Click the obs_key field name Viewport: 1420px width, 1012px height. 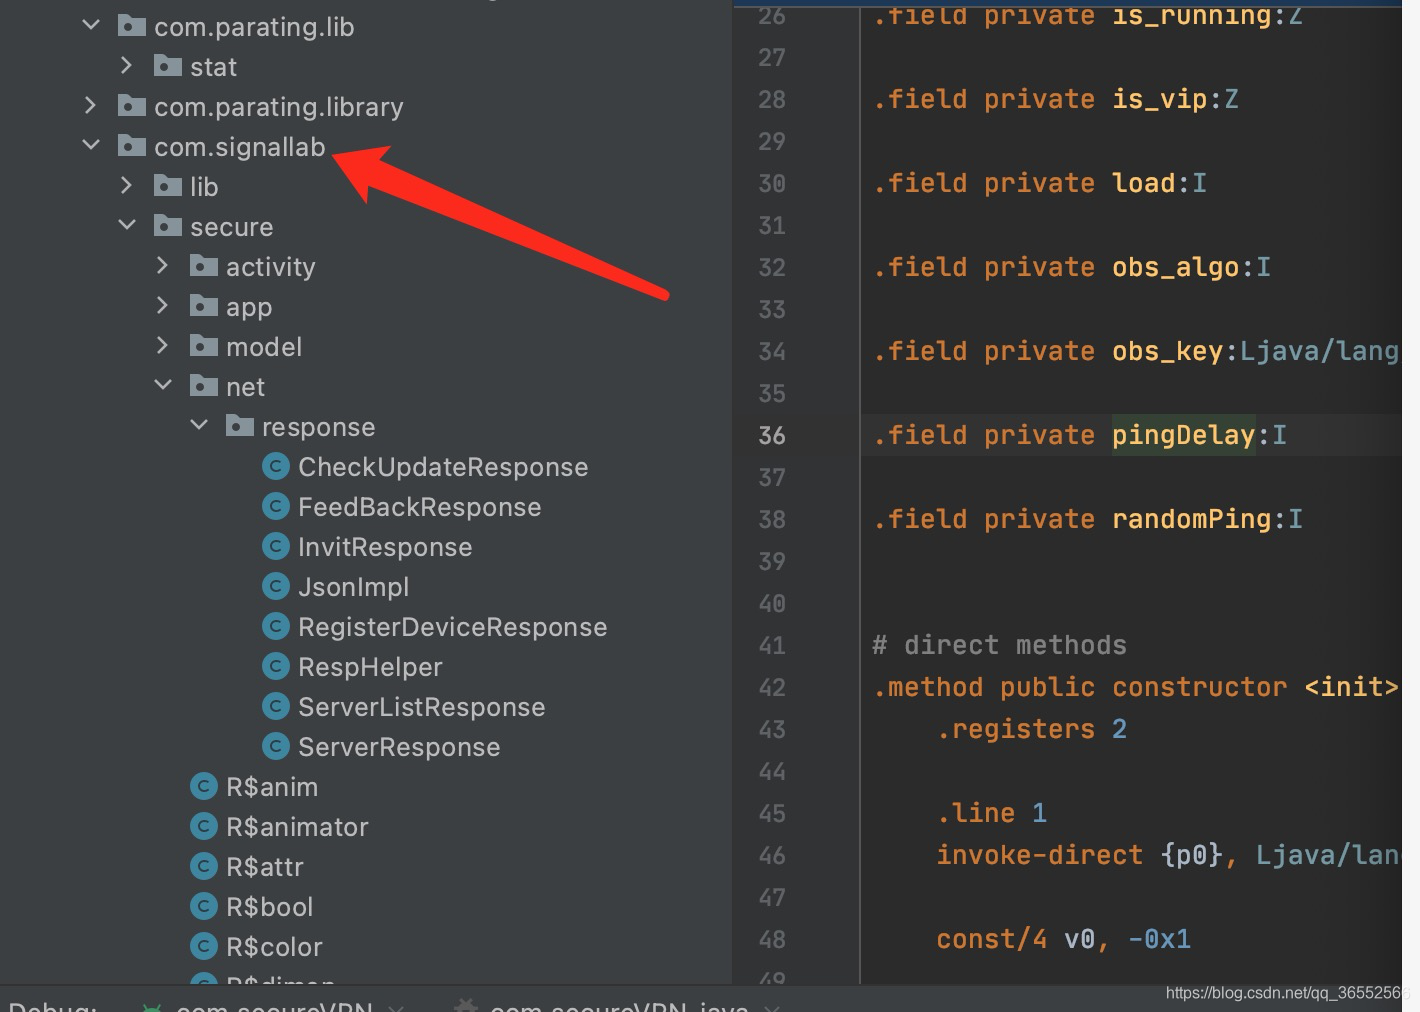point(1167,351)
